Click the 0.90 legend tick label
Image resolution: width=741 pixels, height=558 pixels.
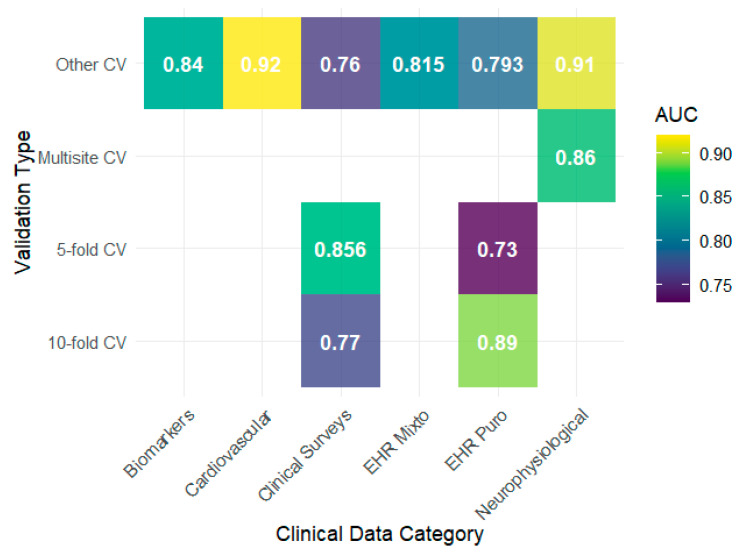(715, 154)
